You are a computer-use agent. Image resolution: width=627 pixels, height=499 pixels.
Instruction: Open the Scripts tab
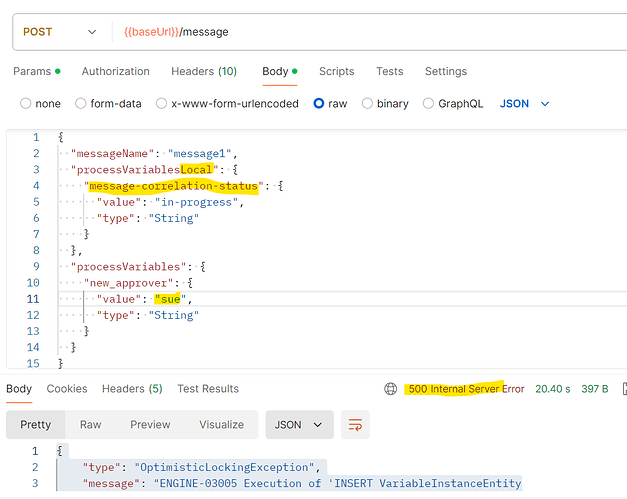[x=336, y=71]
